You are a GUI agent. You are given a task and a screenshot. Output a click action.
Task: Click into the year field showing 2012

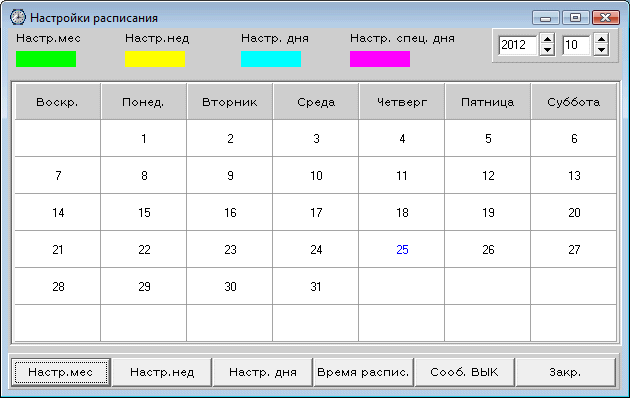[x=518, y=45]
